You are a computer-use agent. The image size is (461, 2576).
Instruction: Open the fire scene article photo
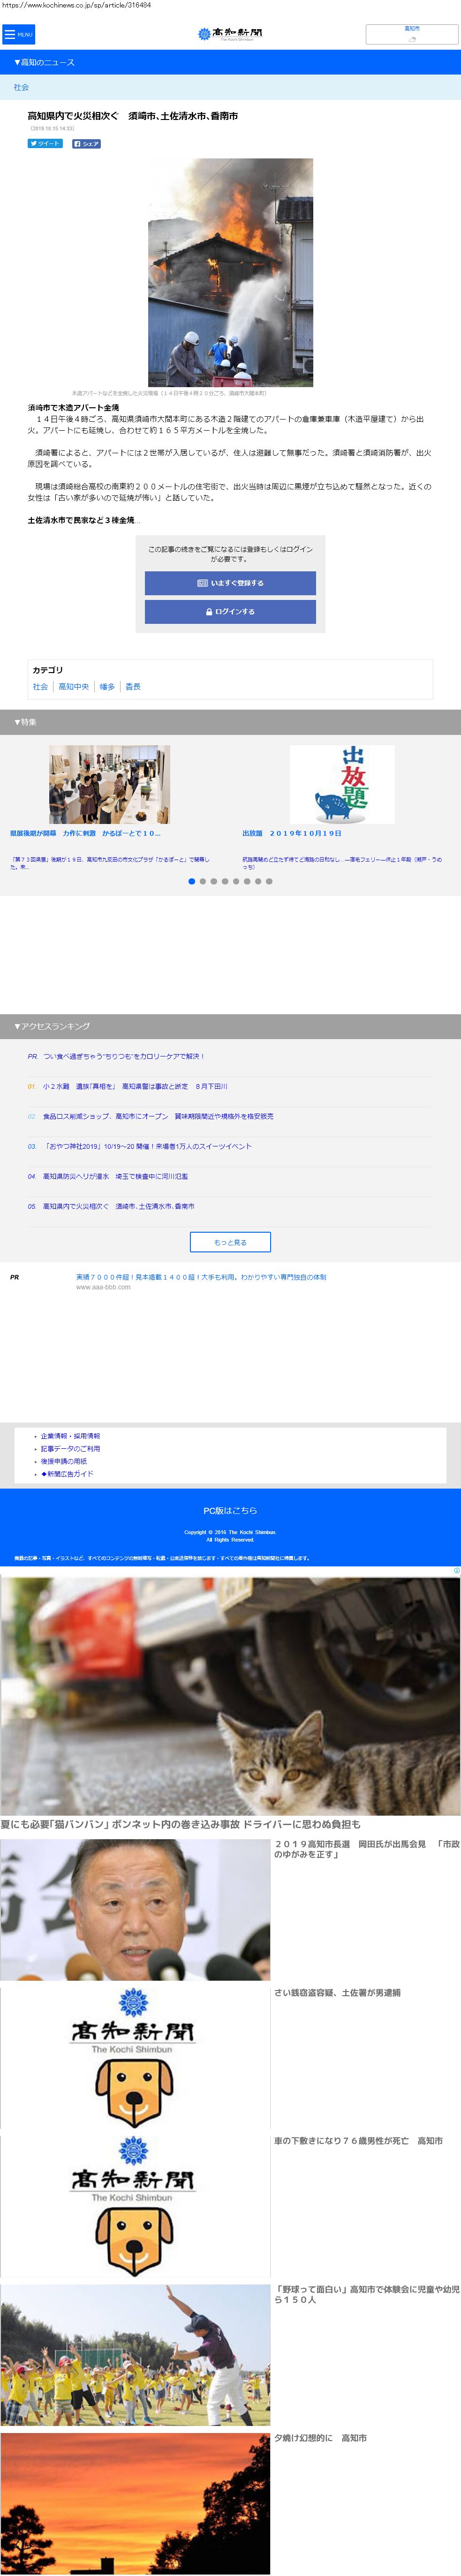pyautogui.click(x=230, y=273)
